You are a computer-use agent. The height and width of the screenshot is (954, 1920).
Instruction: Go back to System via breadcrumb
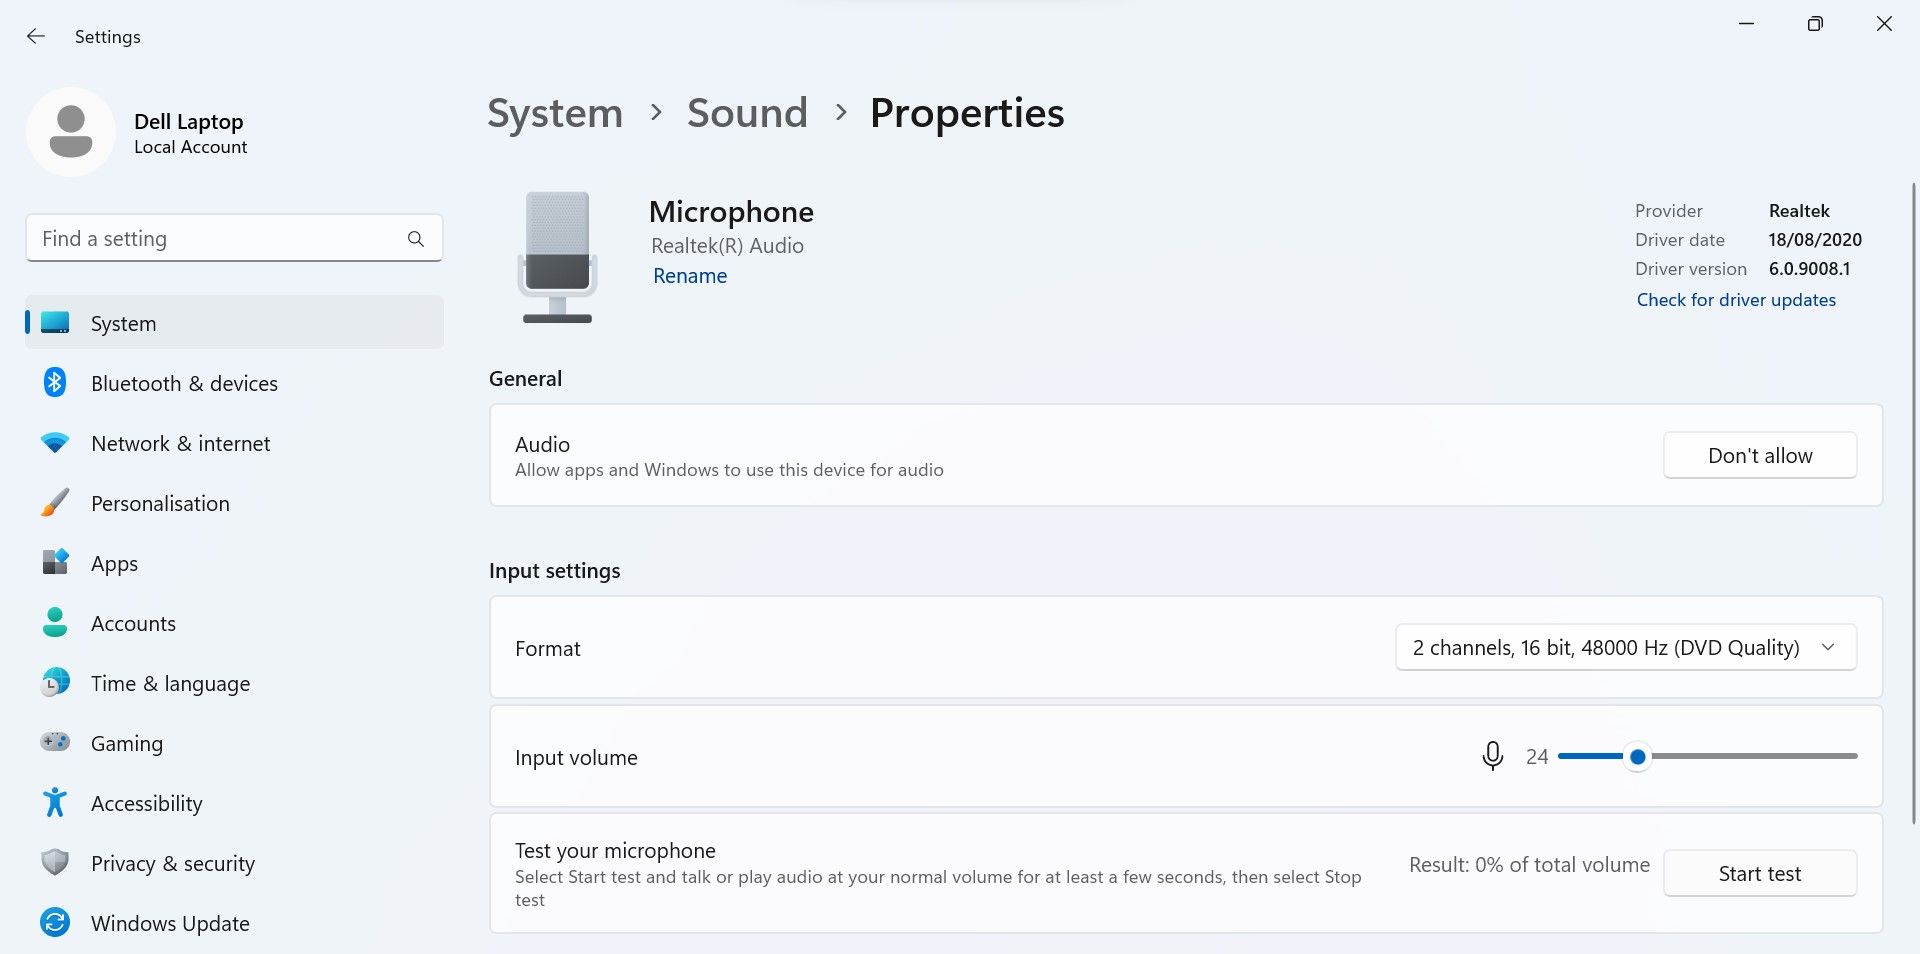(554, 113)
